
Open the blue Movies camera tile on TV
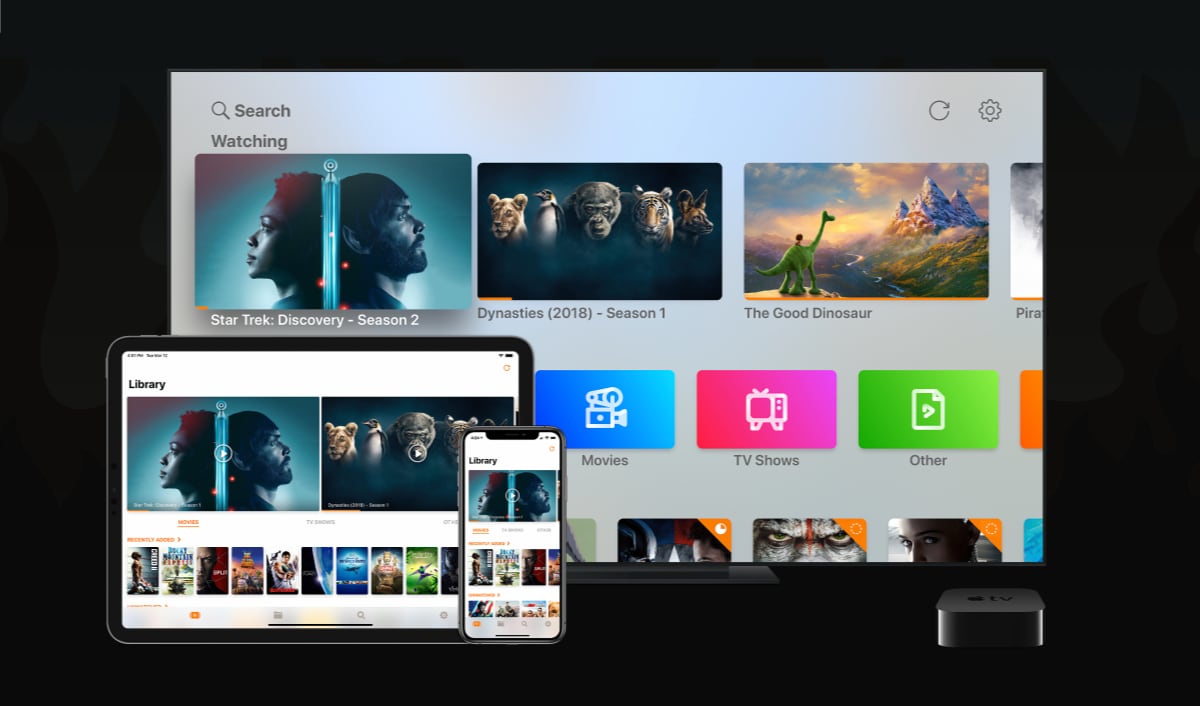[x=605, y=409]
